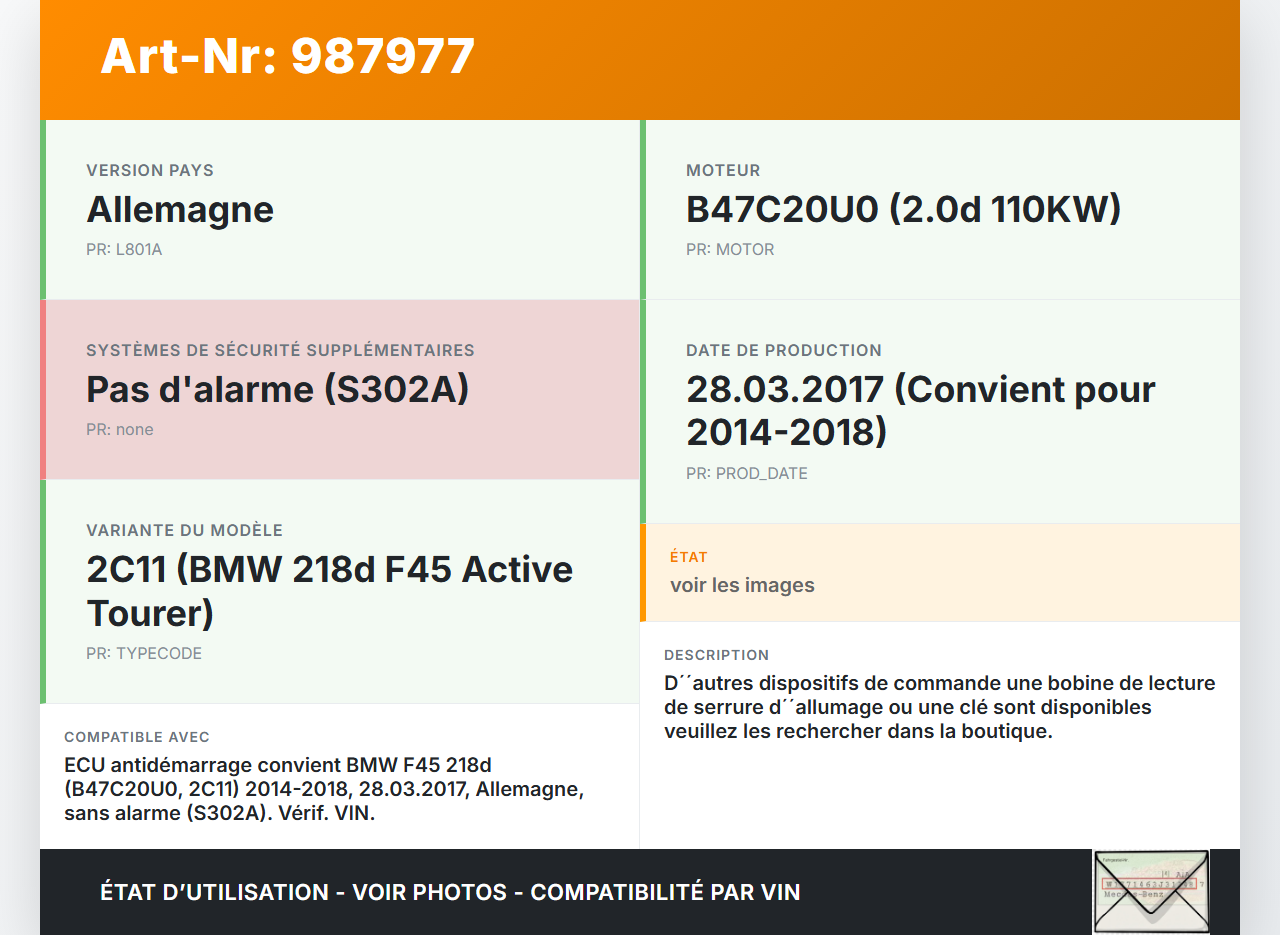Open the Compatibilité par VIN section
Viewport: 1280px width, 935px height.
[x=667, y=891]
